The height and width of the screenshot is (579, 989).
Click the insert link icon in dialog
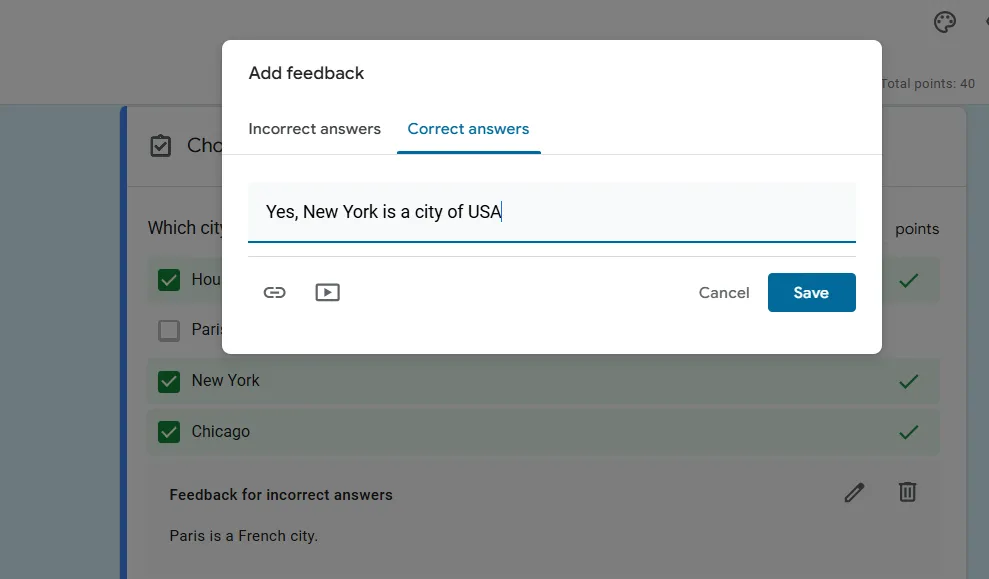click(274, 292)
